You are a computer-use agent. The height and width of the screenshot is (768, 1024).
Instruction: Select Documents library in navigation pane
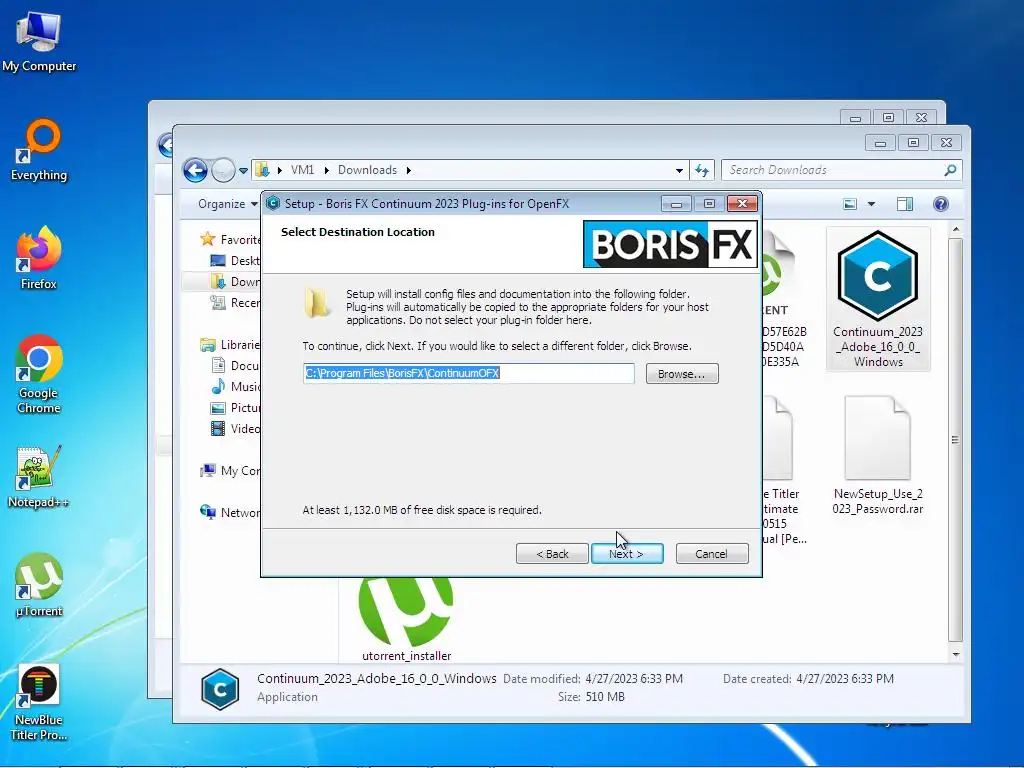[235, 365]
